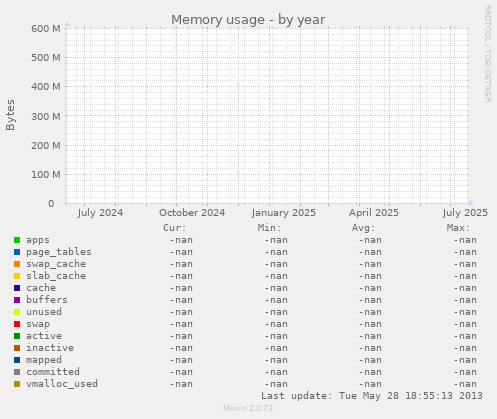
Task: Select the 'vmalloc_used' legend label
Action: 62,384
